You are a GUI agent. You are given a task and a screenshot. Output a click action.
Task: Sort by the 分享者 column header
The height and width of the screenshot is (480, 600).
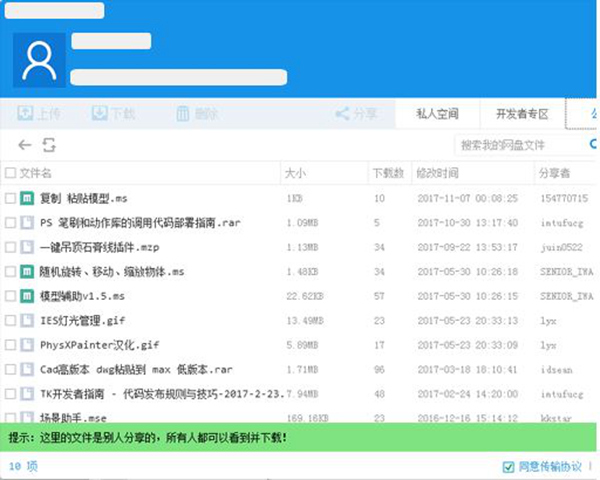554,173
